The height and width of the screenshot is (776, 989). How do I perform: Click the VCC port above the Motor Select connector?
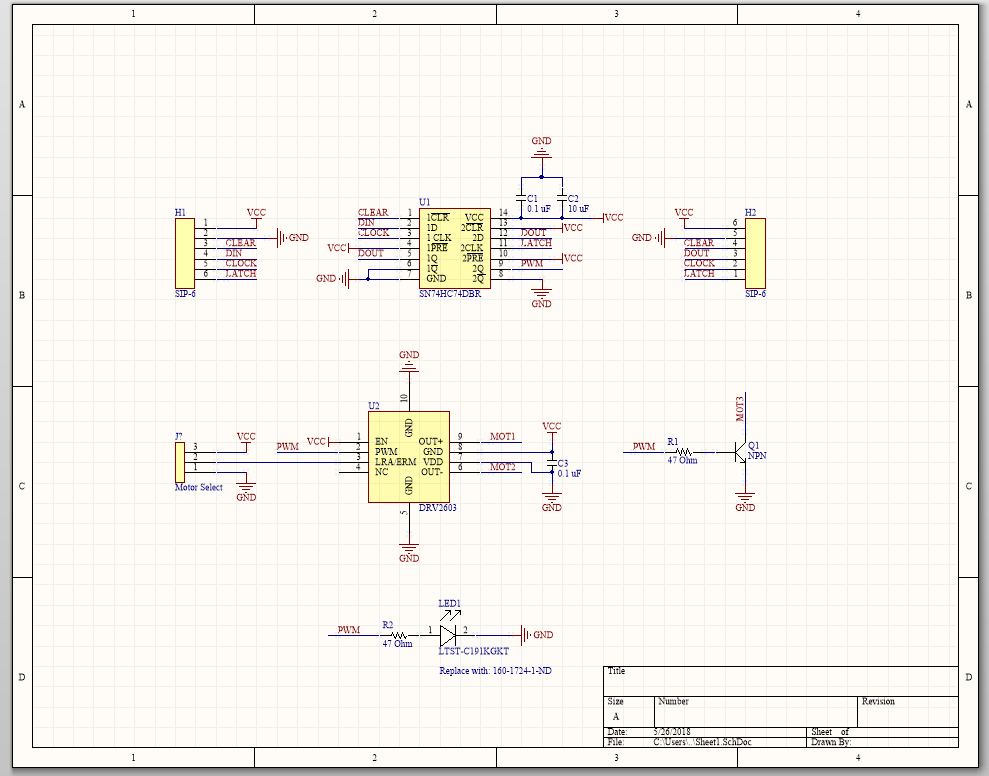point(246,440)
